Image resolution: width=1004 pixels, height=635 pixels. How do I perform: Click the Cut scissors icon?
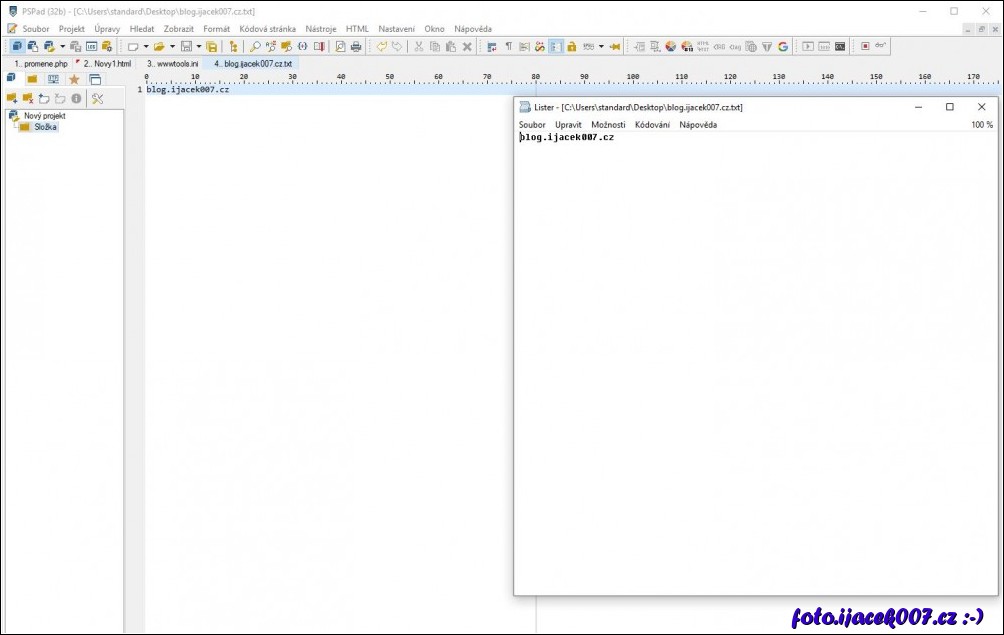pyautogui.click(x=419, y=47)
